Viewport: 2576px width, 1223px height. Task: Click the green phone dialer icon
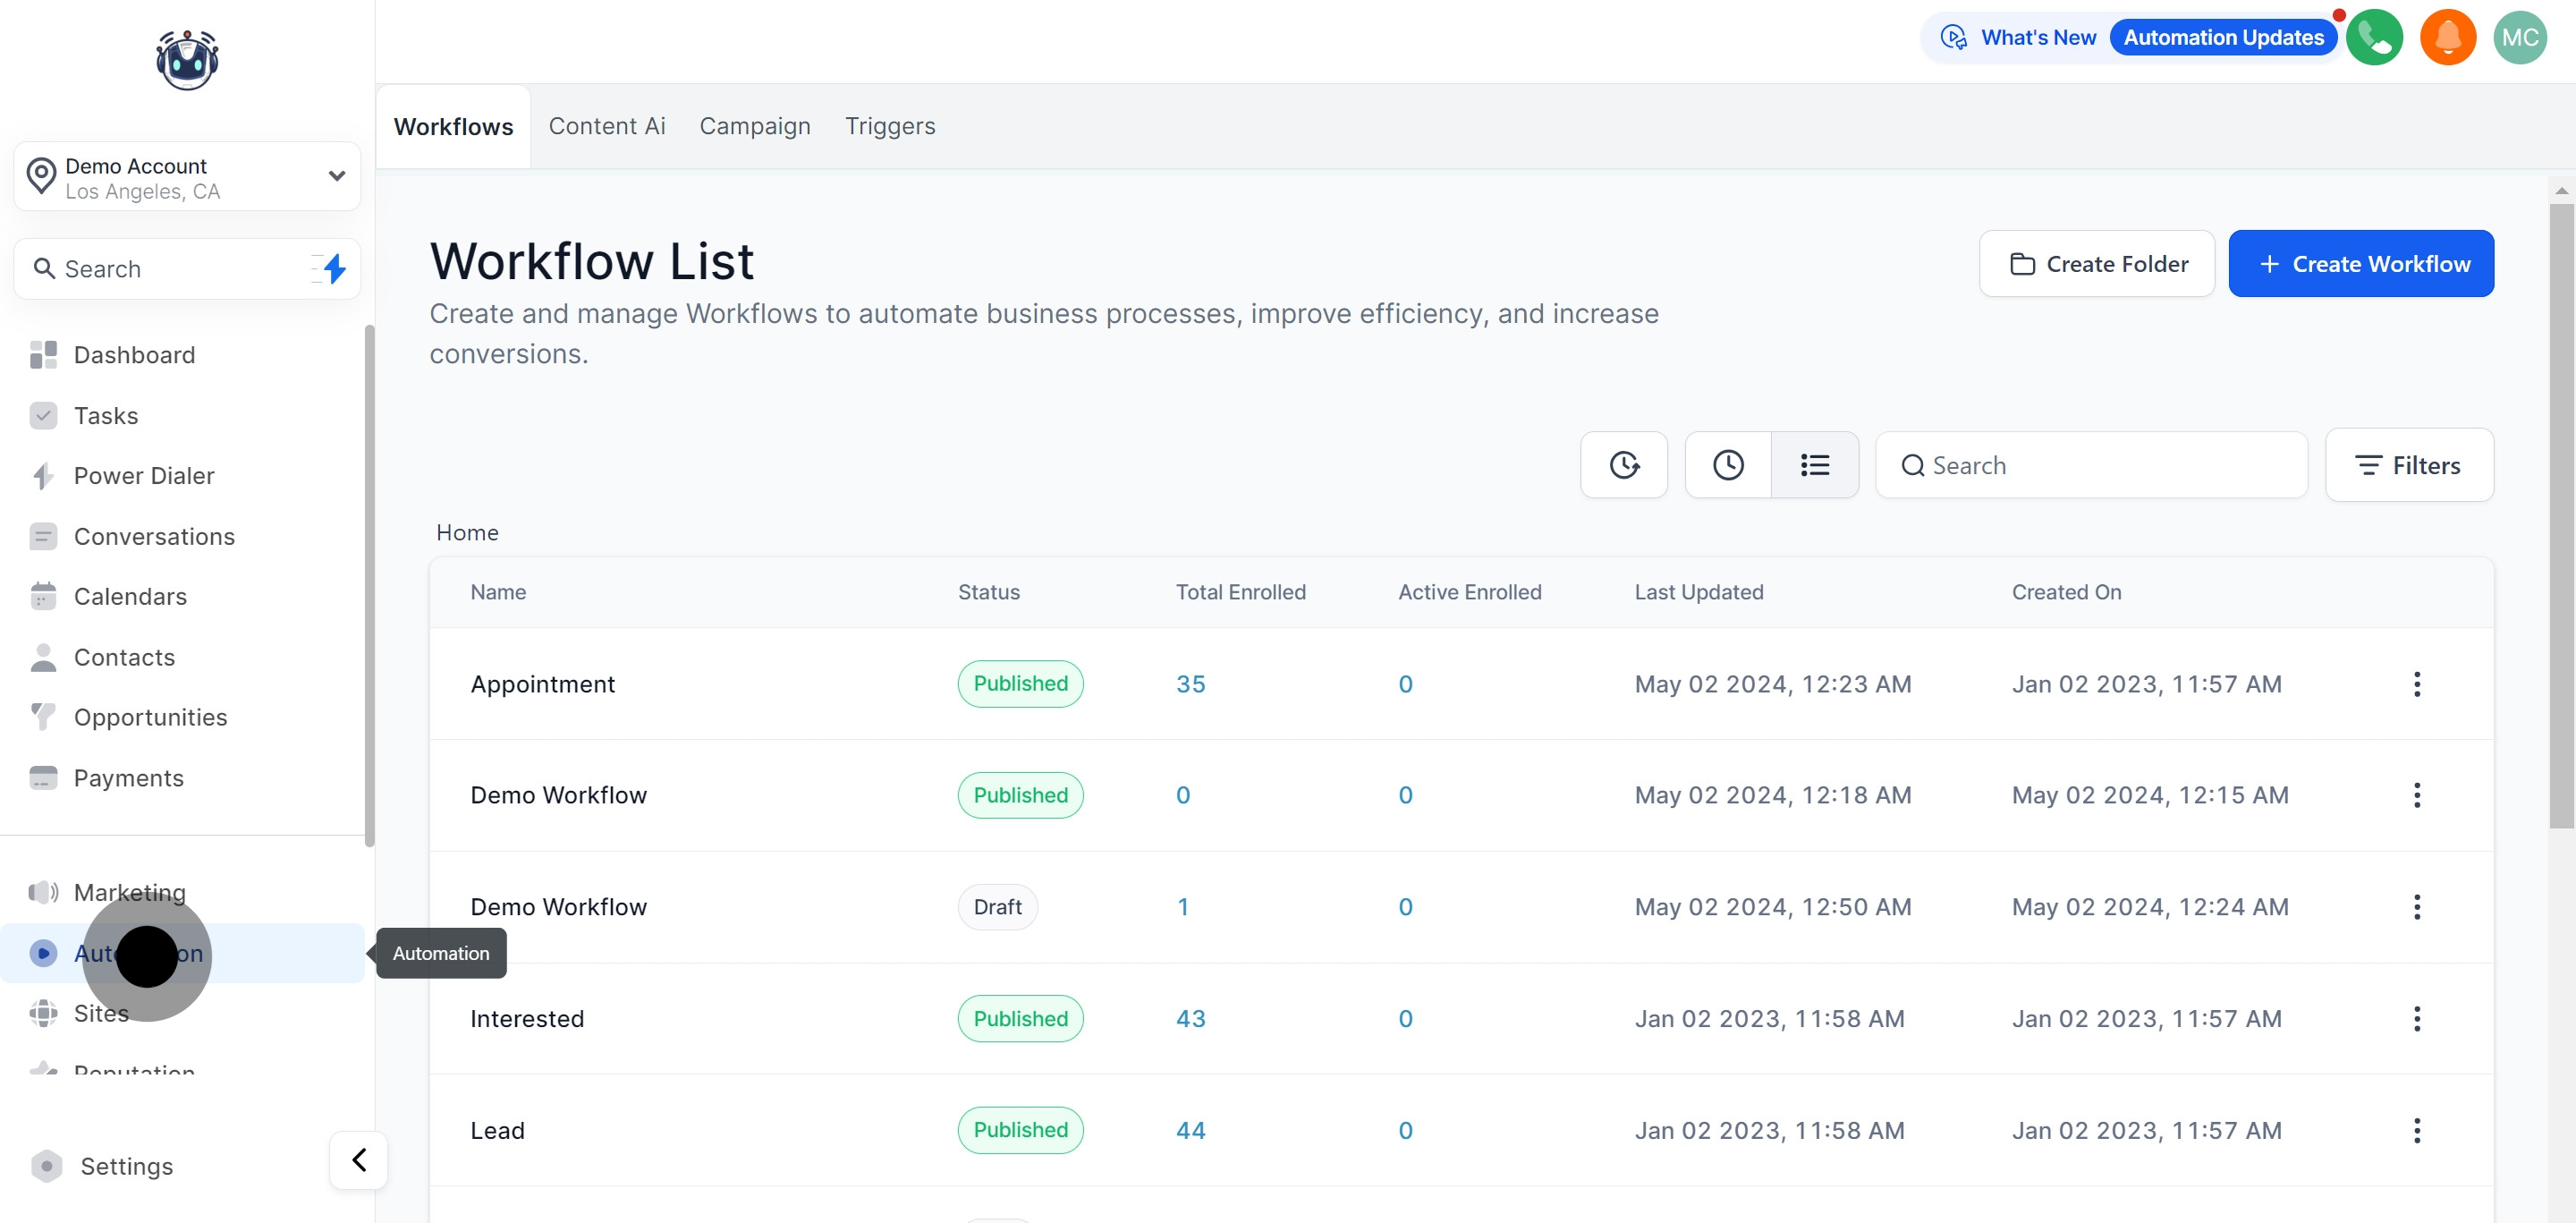click(x=2374, y=38)
